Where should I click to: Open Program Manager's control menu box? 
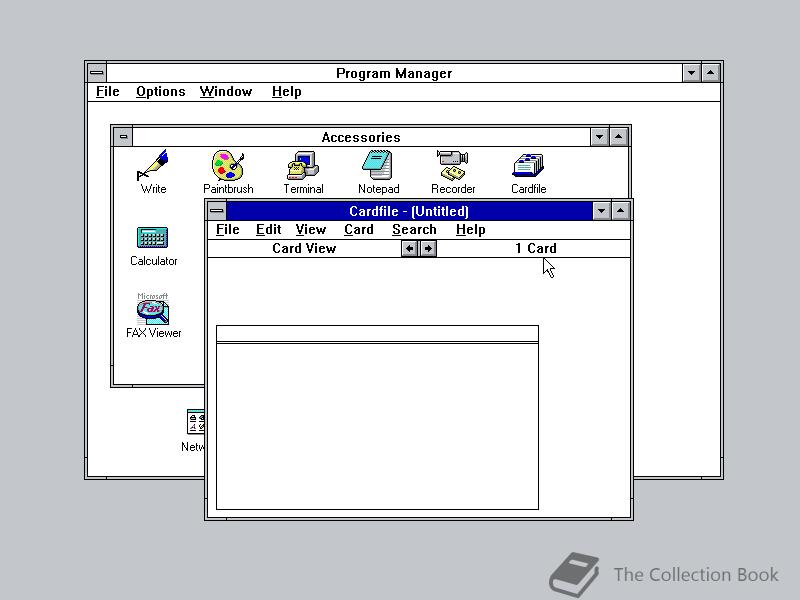[96, 73]
